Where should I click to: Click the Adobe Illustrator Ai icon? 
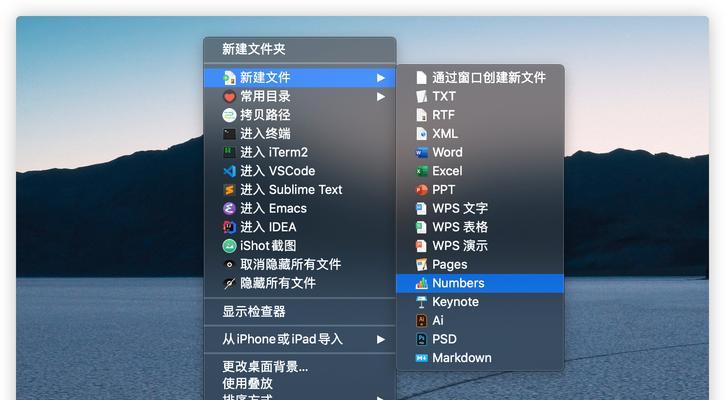coord(421,320)
